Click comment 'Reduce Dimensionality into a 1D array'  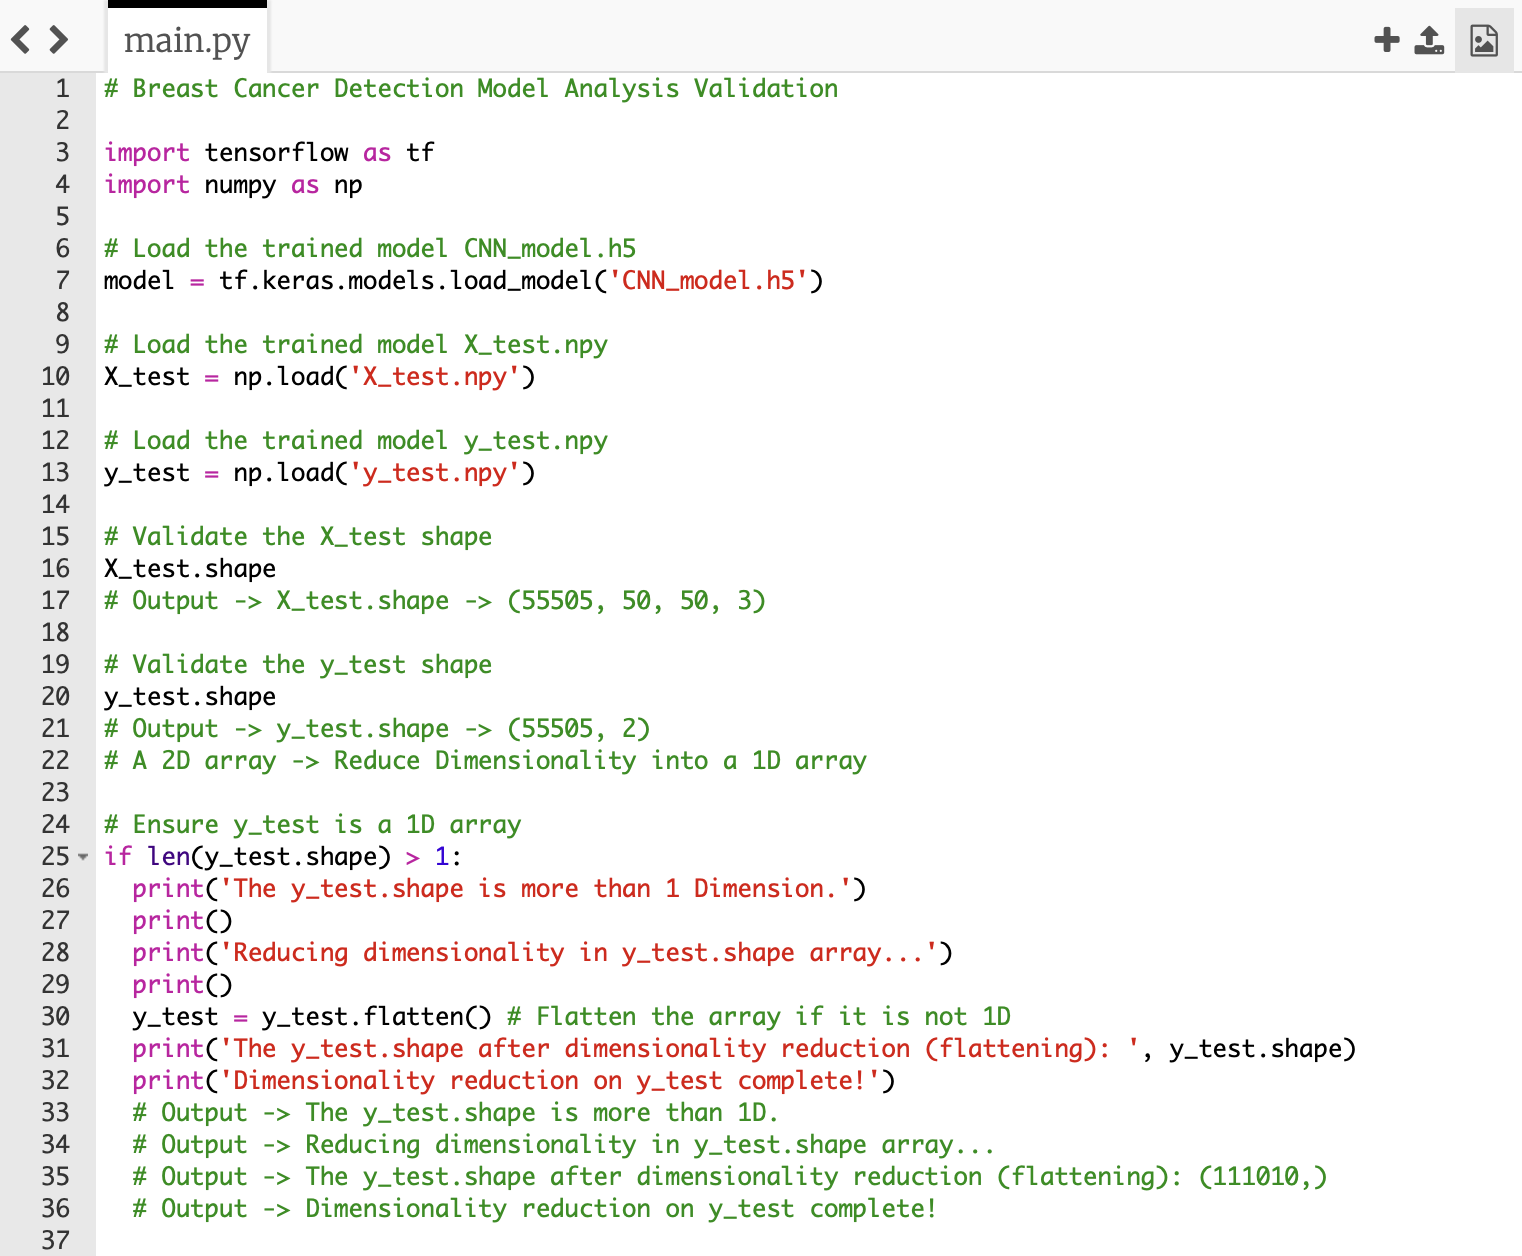click(600, 761)
